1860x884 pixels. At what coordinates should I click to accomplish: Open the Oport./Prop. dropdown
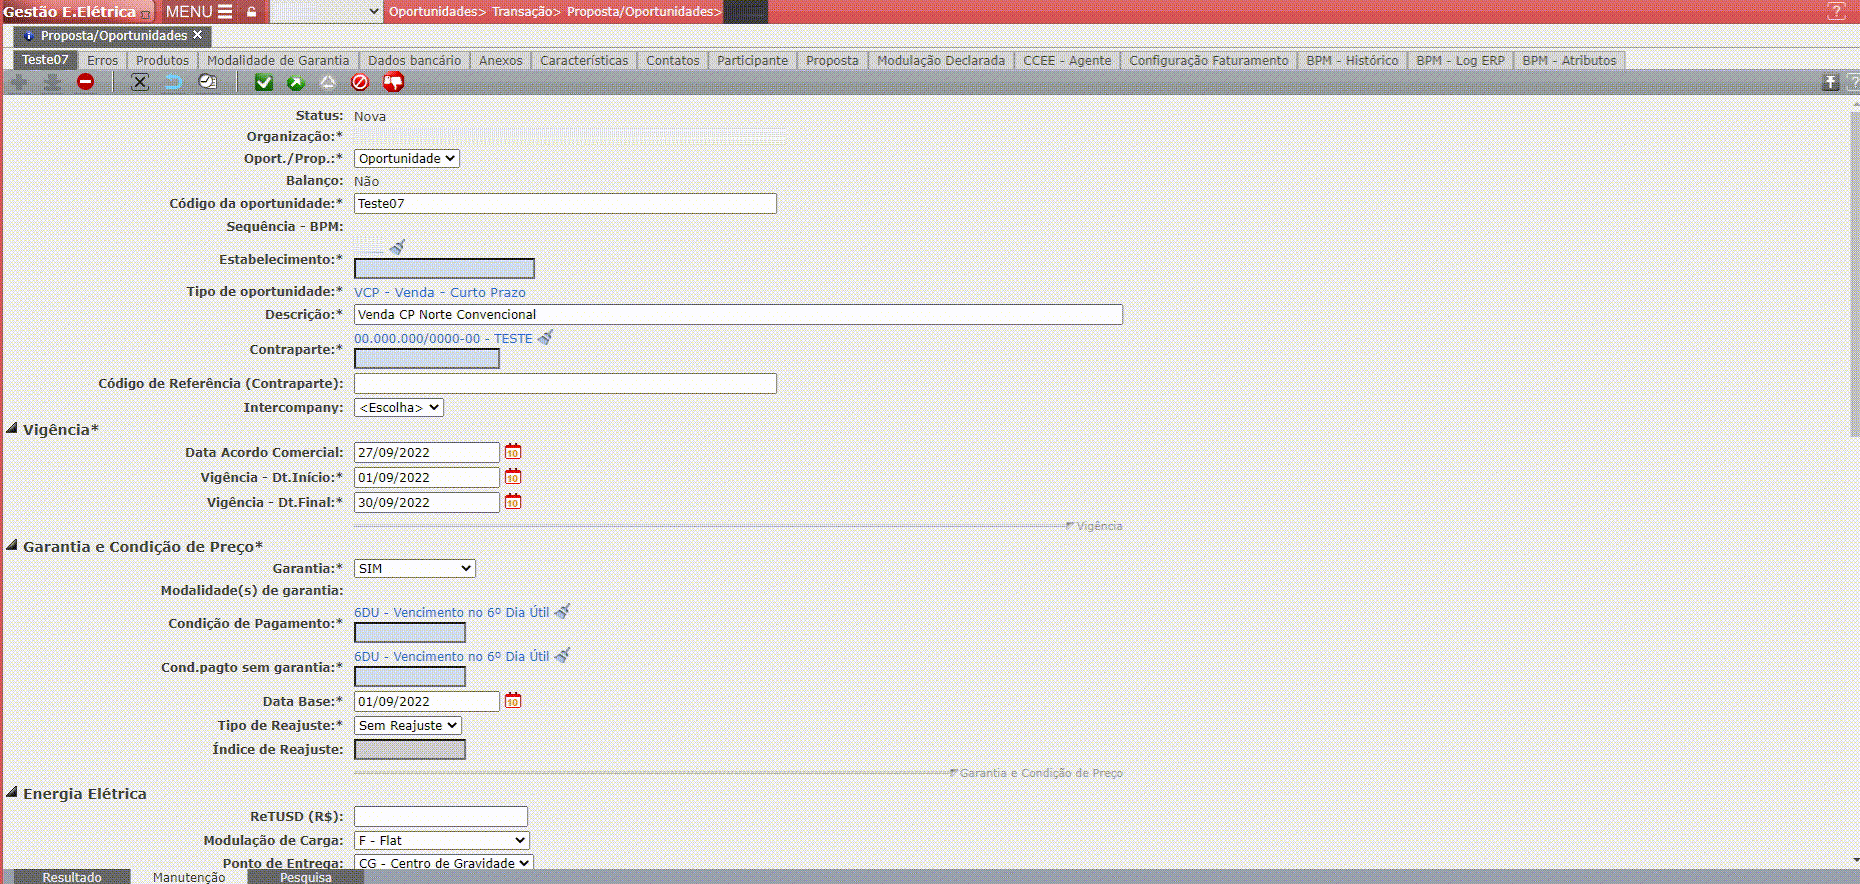tap(406, 159)
